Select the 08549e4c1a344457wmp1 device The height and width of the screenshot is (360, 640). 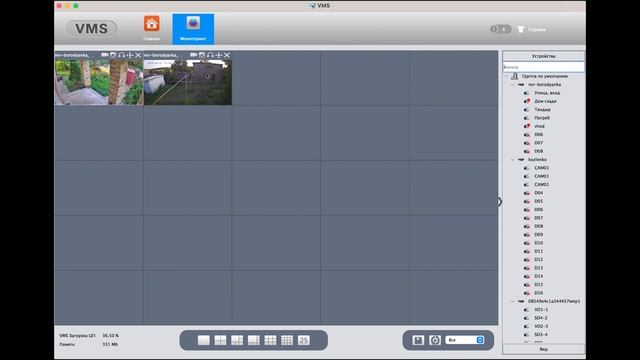click(554, 301)
